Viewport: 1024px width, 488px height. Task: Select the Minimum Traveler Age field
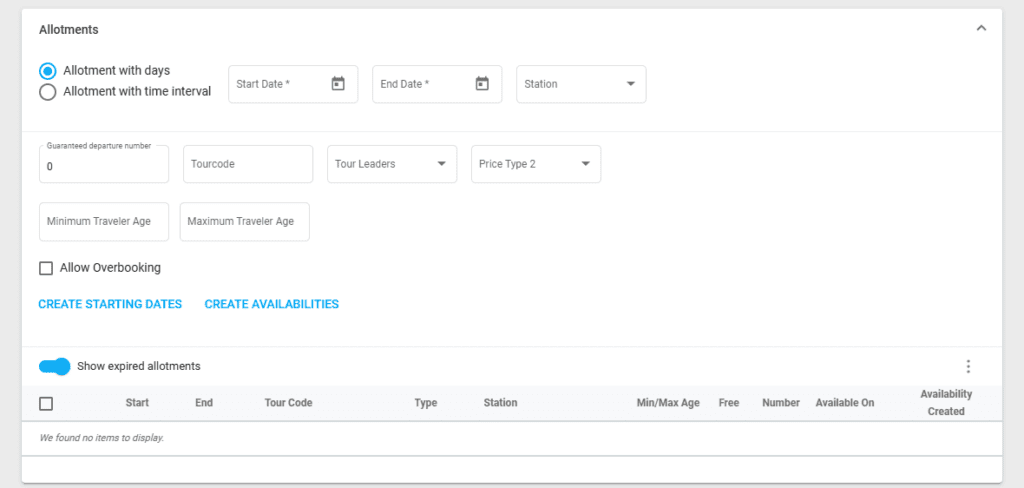[104, 222]
